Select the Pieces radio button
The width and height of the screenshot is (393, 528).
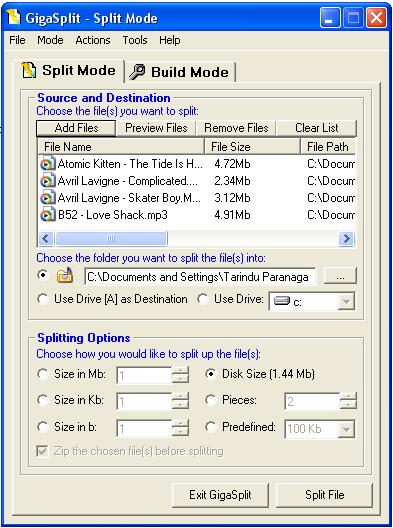click(x=210, y=400)
